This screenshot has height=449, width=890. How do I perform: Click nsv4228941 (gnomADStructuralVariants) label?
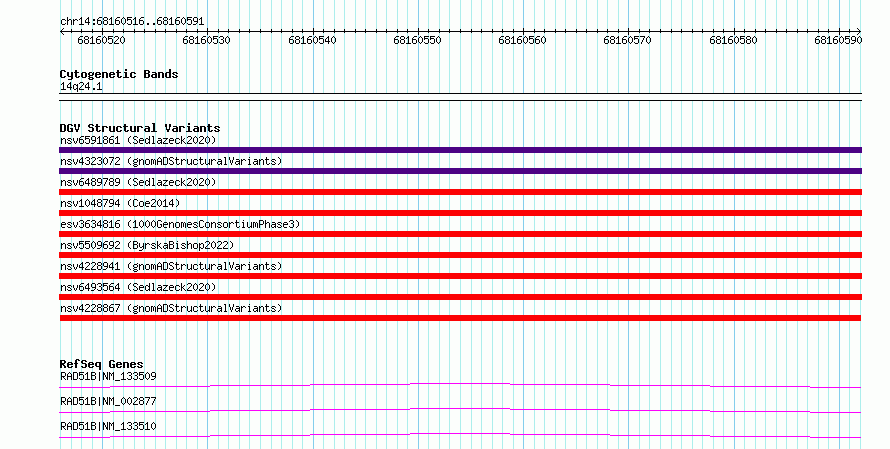[171, 266]
